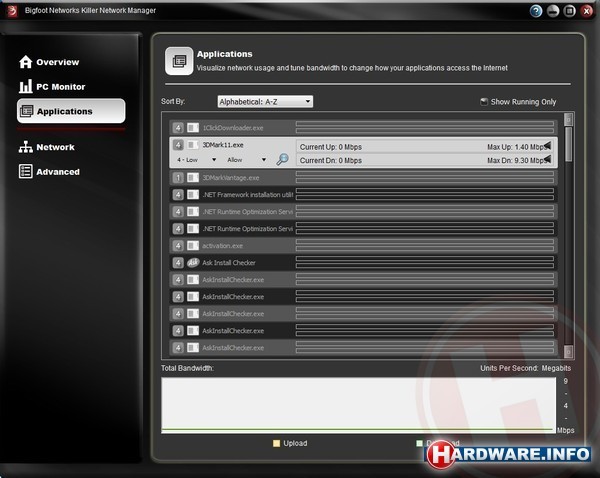600x478 pixels.
Task: Click the Ask logo icon
Action: click(x=193, y=263)
